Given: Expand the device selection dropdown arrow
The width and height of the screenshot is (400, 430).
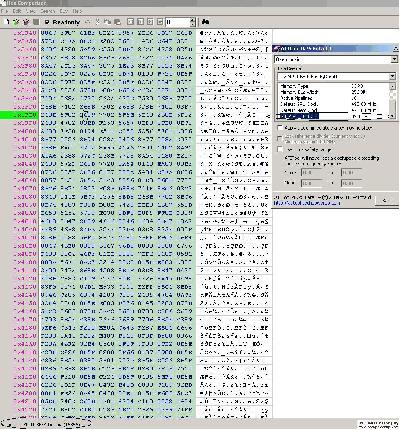Looking at the screenshot, I should tap(392, 76).
